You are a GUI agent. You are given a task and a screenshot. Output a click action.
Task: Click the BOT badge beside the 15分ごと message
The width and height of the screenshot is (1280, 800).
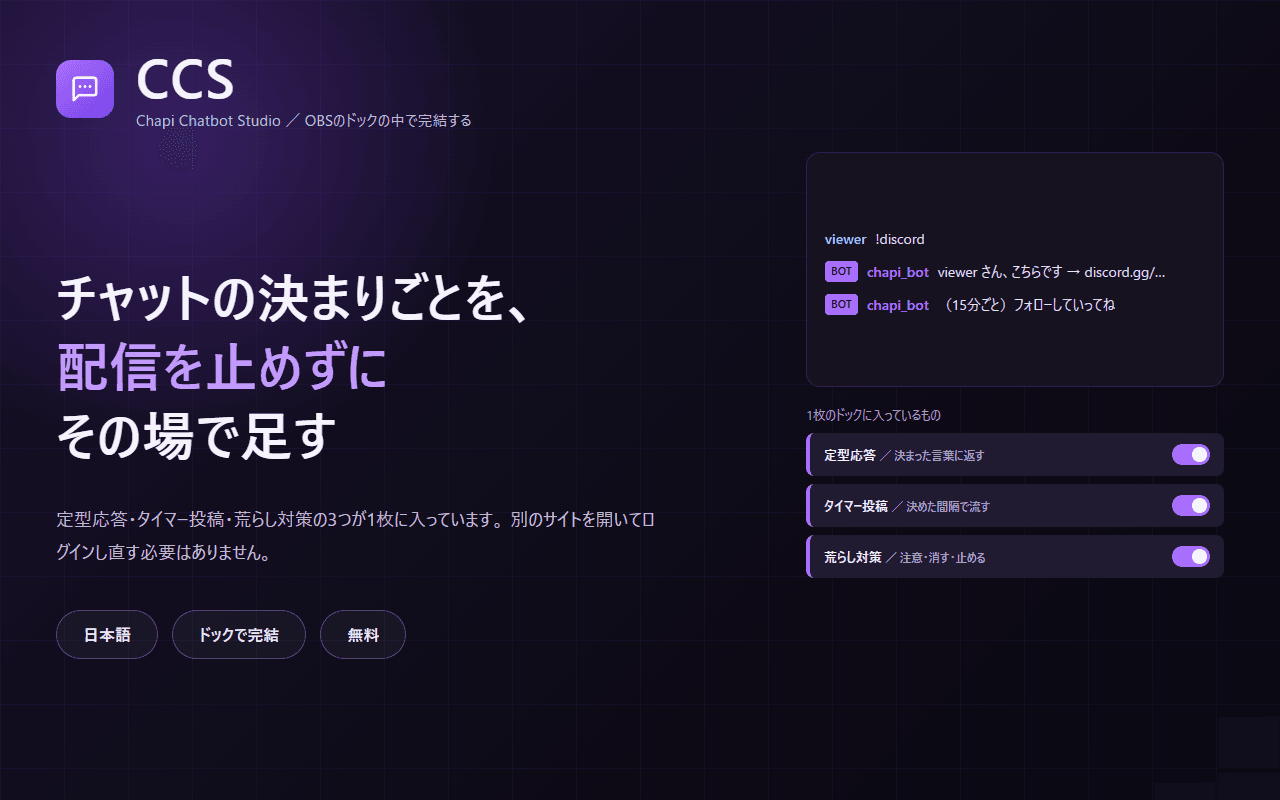pos(841,304)
